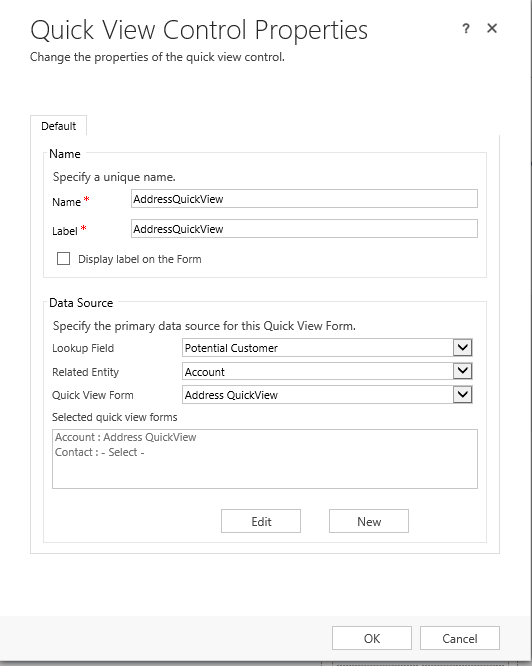Confirm with the OK button
The image size is (532, 666).
(x=372, y=638)
